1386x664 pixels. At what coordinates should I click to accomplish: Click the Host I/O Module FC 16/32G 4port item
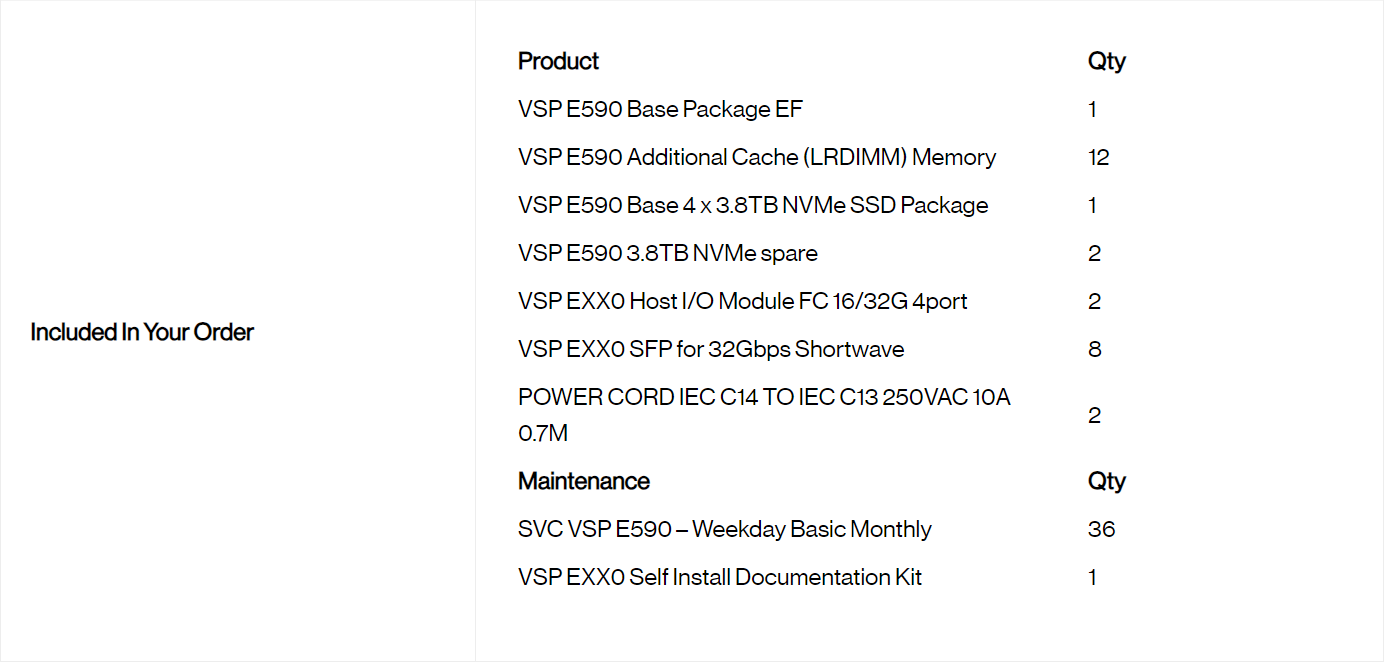(x=743, y=301)
